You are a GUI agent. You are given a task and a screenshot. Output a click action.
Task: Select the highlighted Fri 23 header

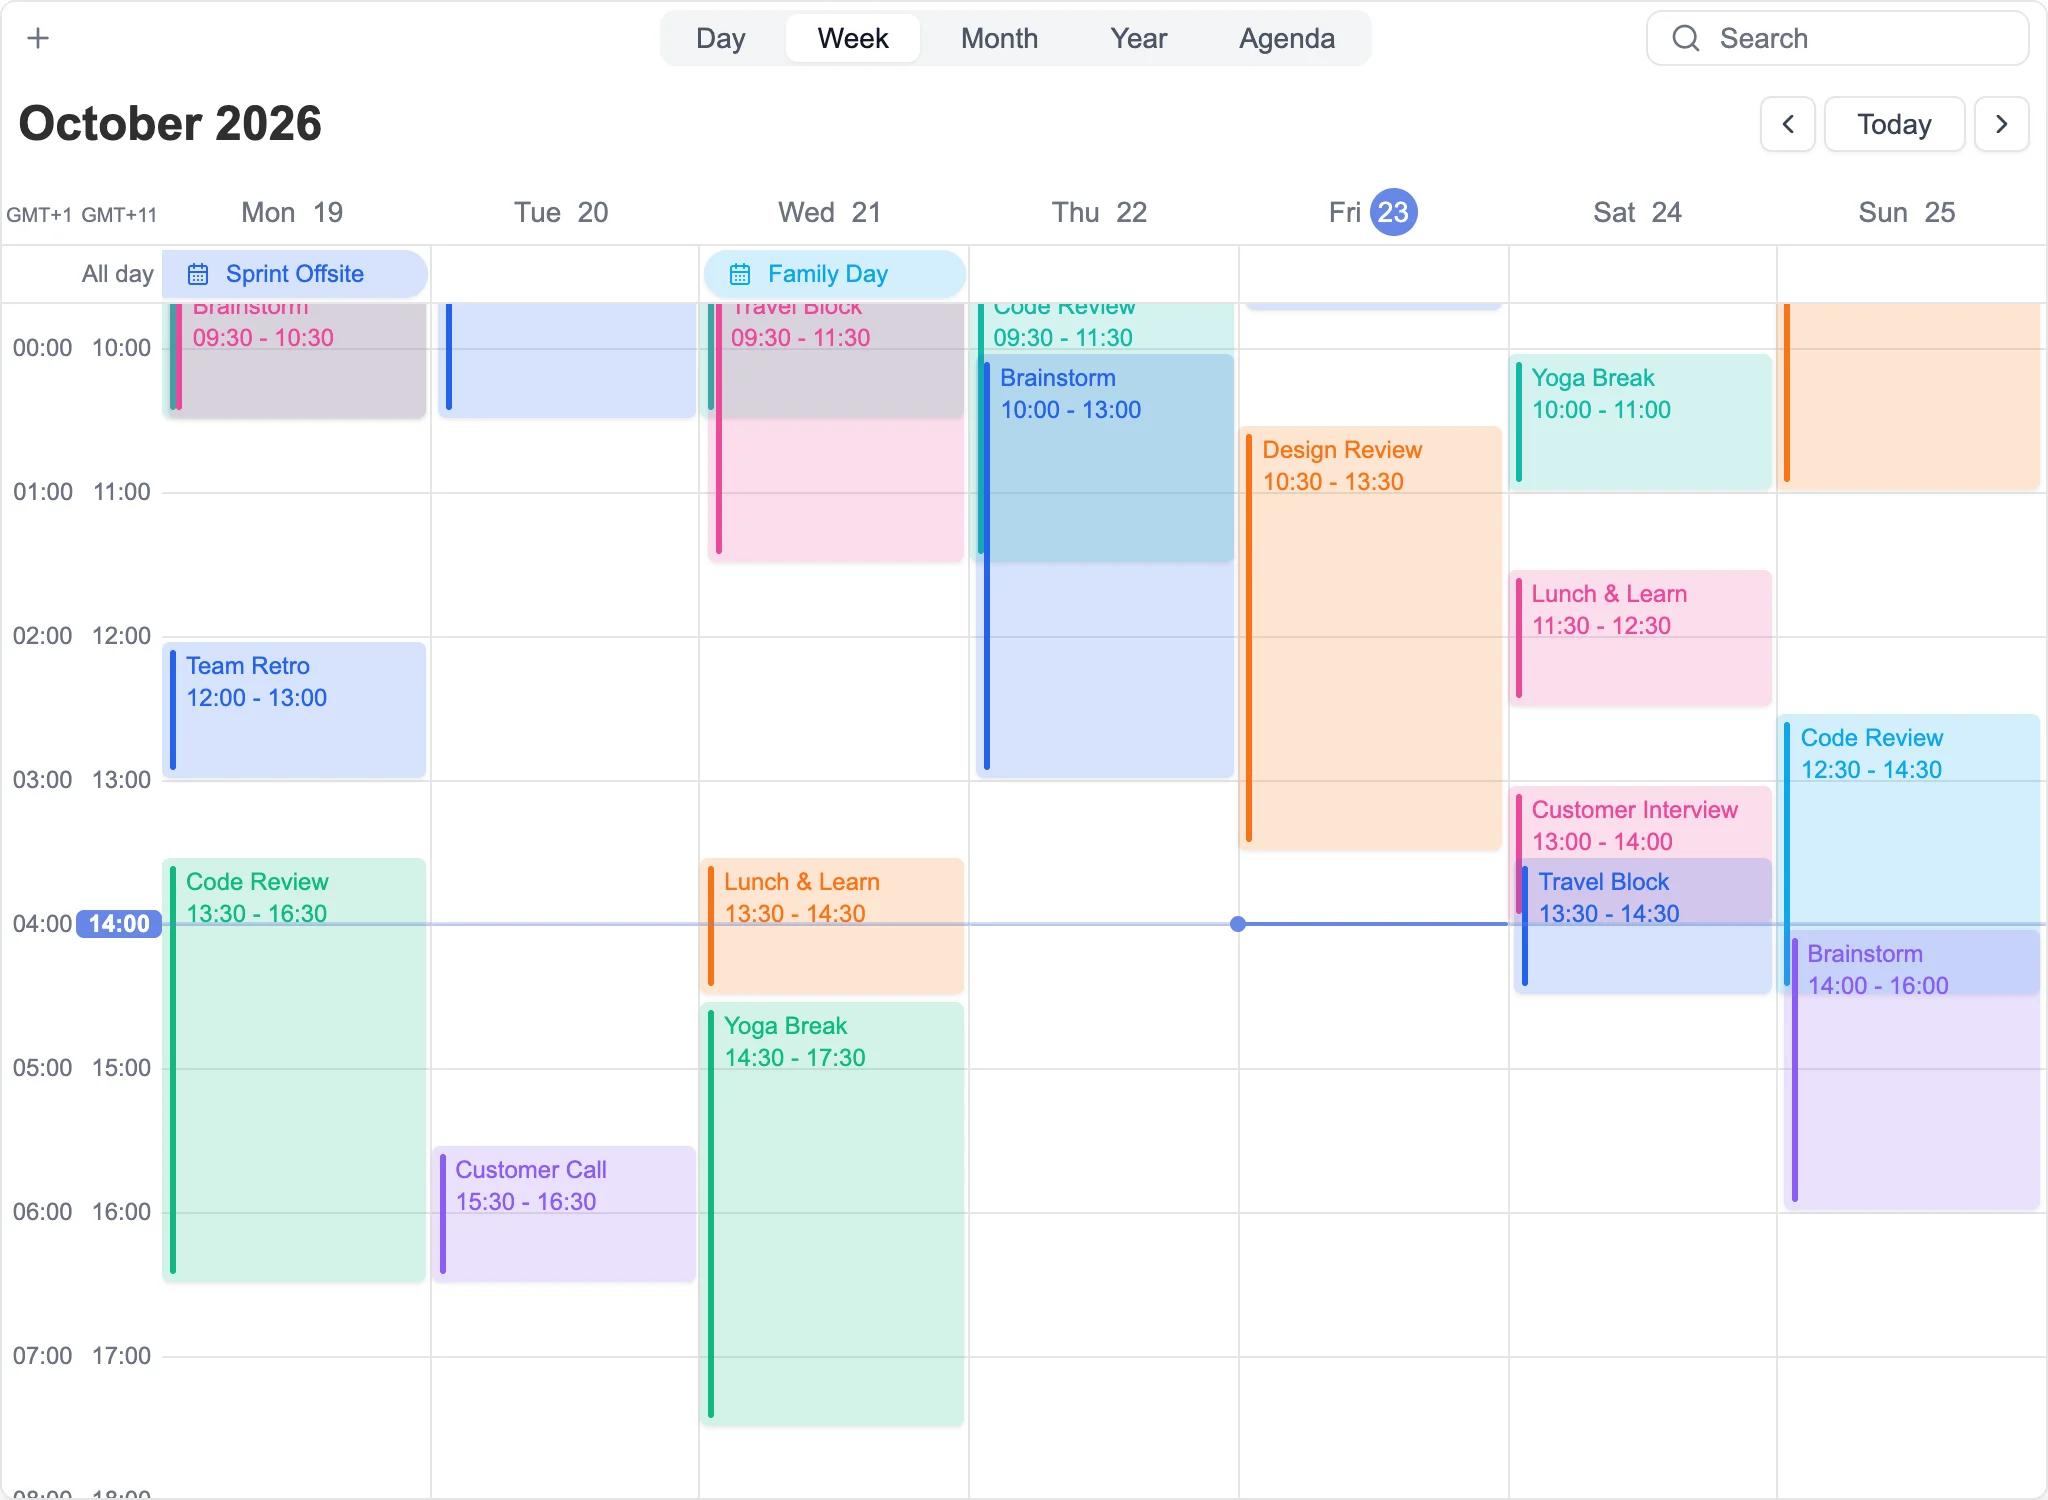point(1372,212)
